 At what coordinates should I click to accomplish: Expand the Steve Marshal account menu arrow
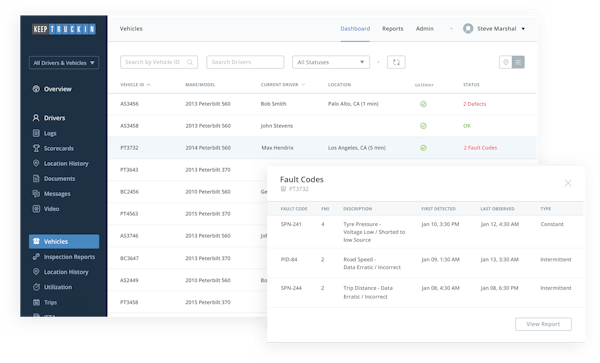(523, 29)
